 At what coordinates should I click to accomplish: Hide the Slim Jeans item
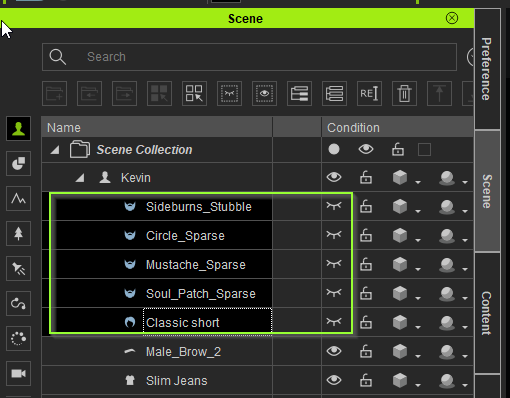click(334, 380)
